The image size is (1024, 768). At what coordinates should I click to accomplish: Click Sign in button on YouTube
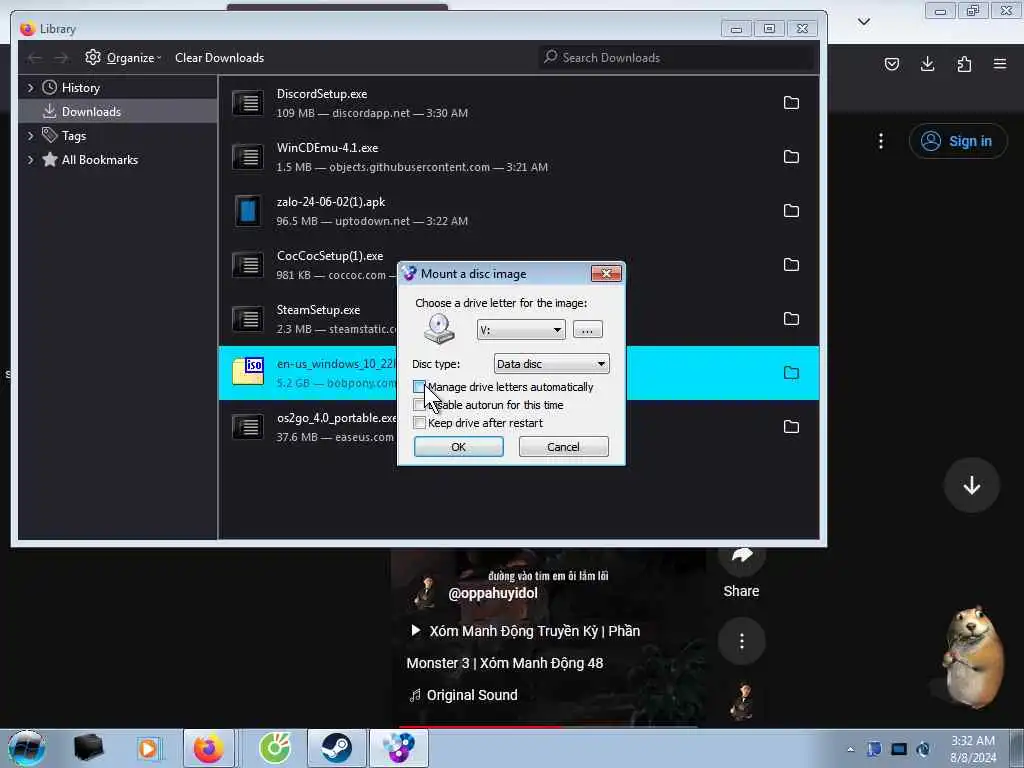(x=957, y=141)
